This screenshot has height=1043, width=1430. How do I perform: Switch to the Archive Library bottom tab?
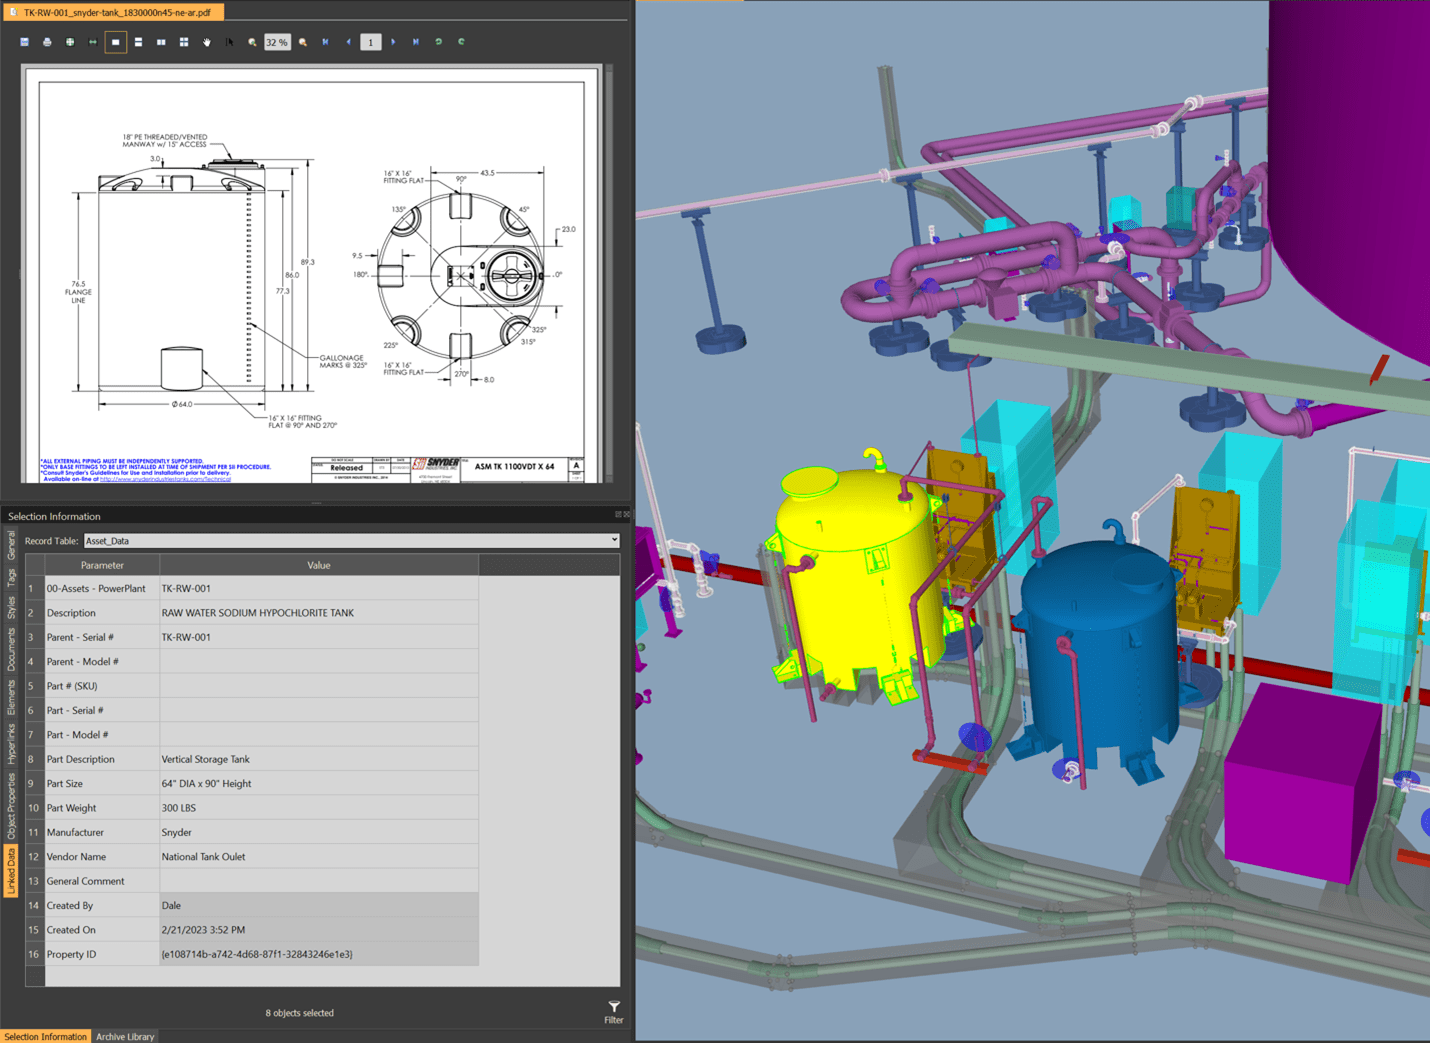coord(125,1036)
